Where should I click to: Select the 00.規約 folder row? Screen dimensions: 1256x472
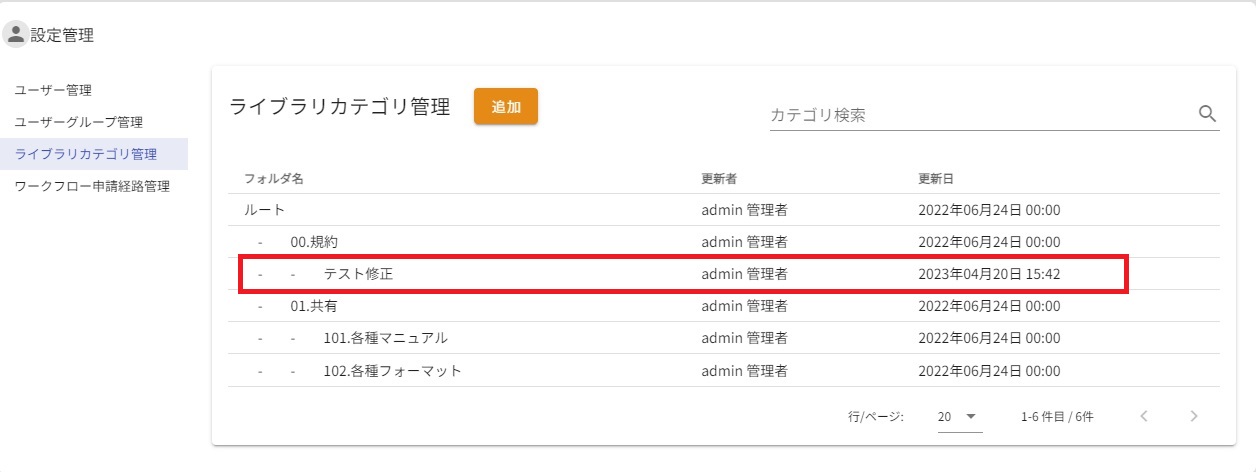(x=320, y=242)
